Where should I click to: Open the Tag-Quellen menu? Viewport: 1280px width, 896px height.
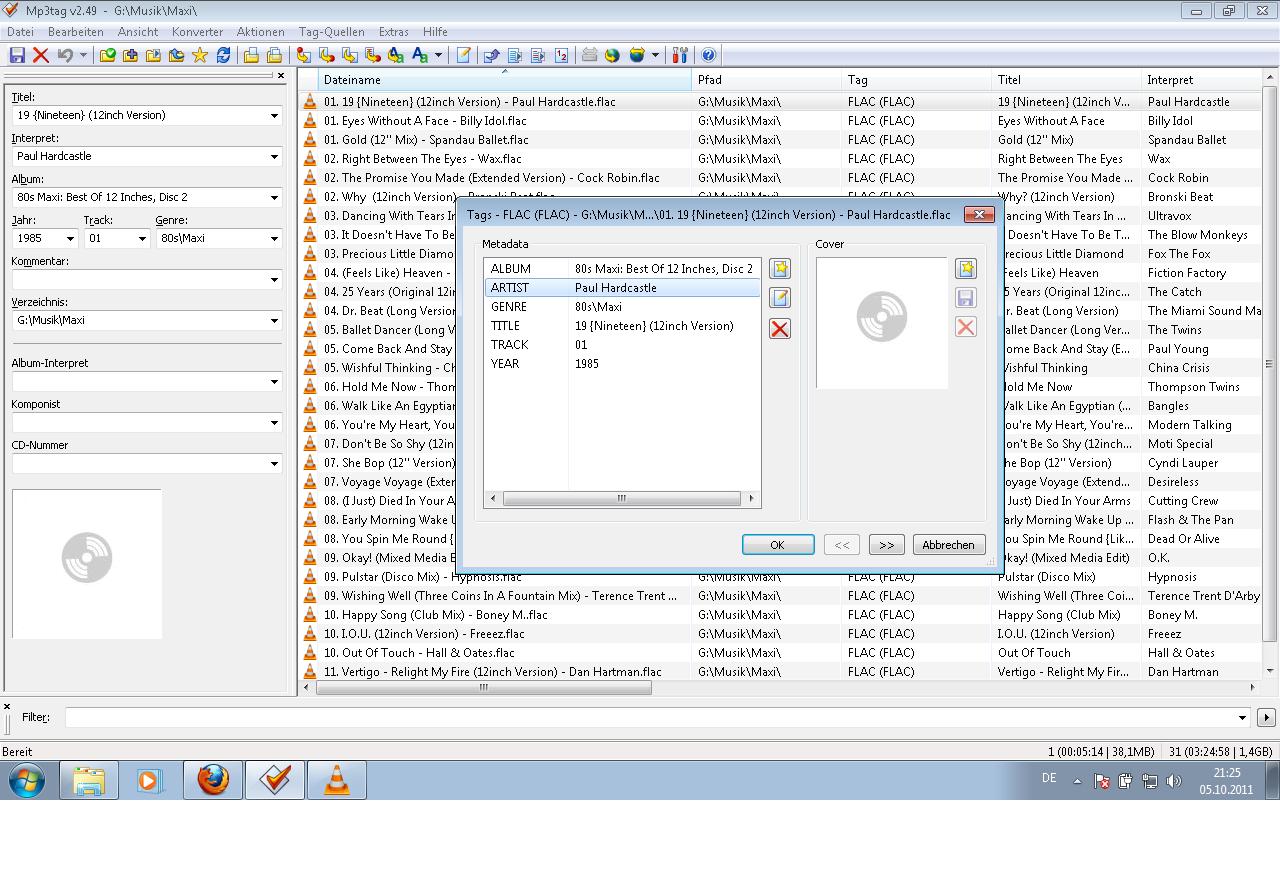click(x=331, y=32)
